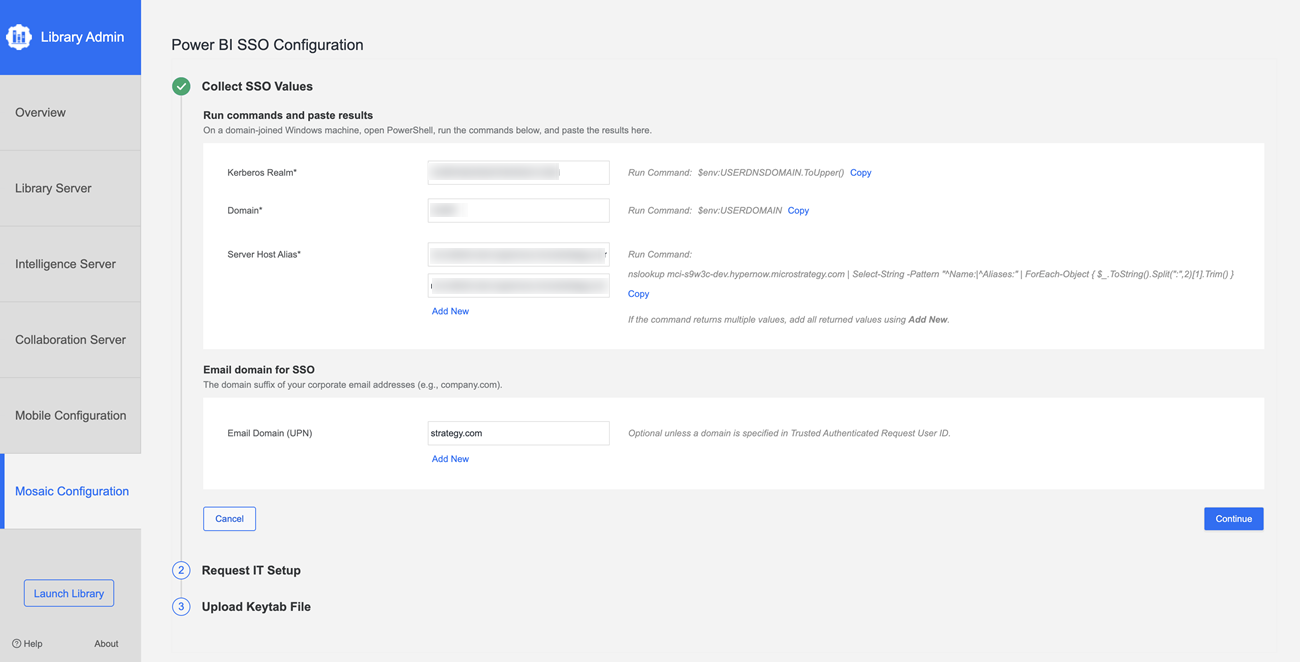Copy the Kerberos Realm command
The image size is (1300, 662).
click(860, 173)
